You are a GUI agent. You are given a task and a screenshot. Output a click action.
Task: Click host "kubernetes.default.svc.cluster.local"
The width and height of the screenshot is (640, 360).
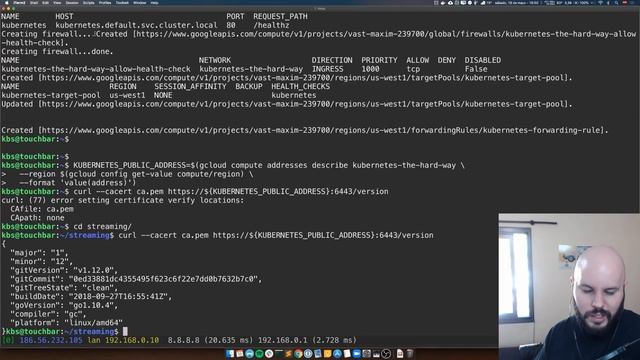click(136, 25)
